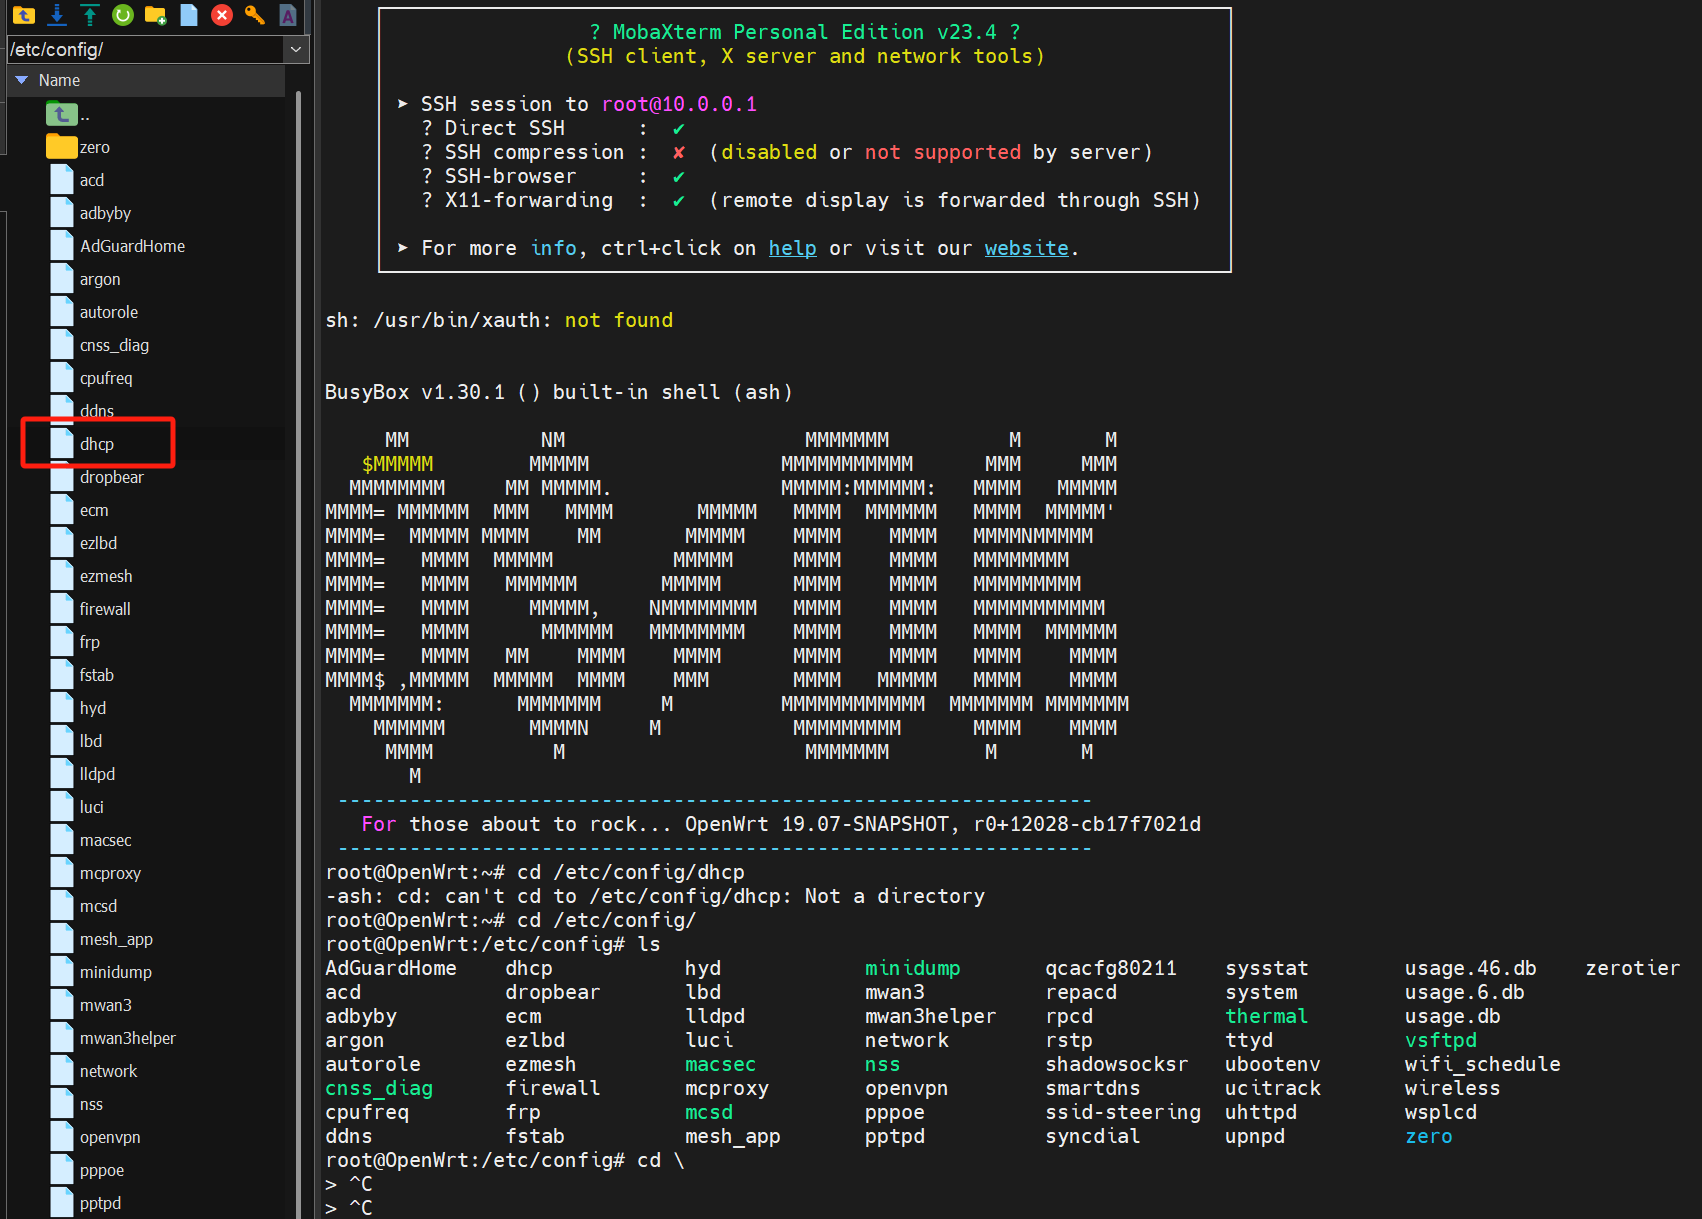Select the mwan3 file

click(92, 1005)
